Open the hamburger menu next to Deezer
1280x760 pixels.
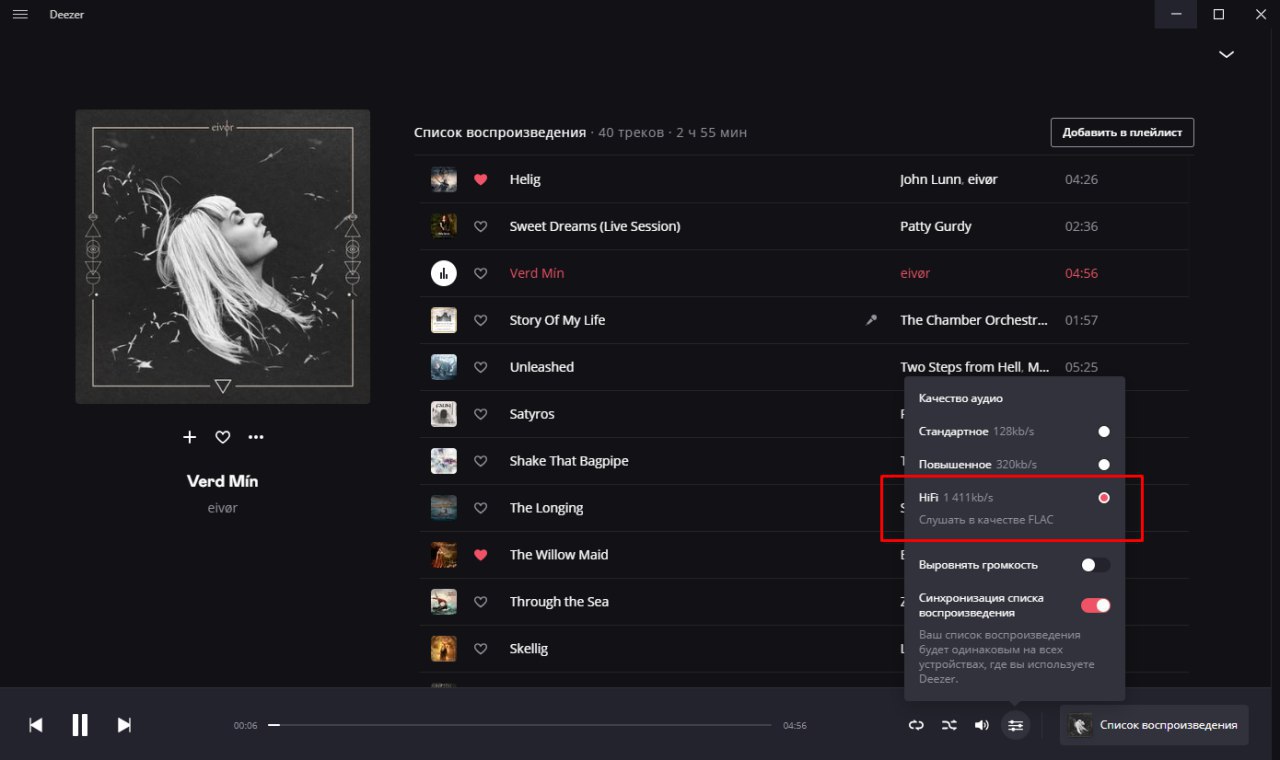coord(20,14)
